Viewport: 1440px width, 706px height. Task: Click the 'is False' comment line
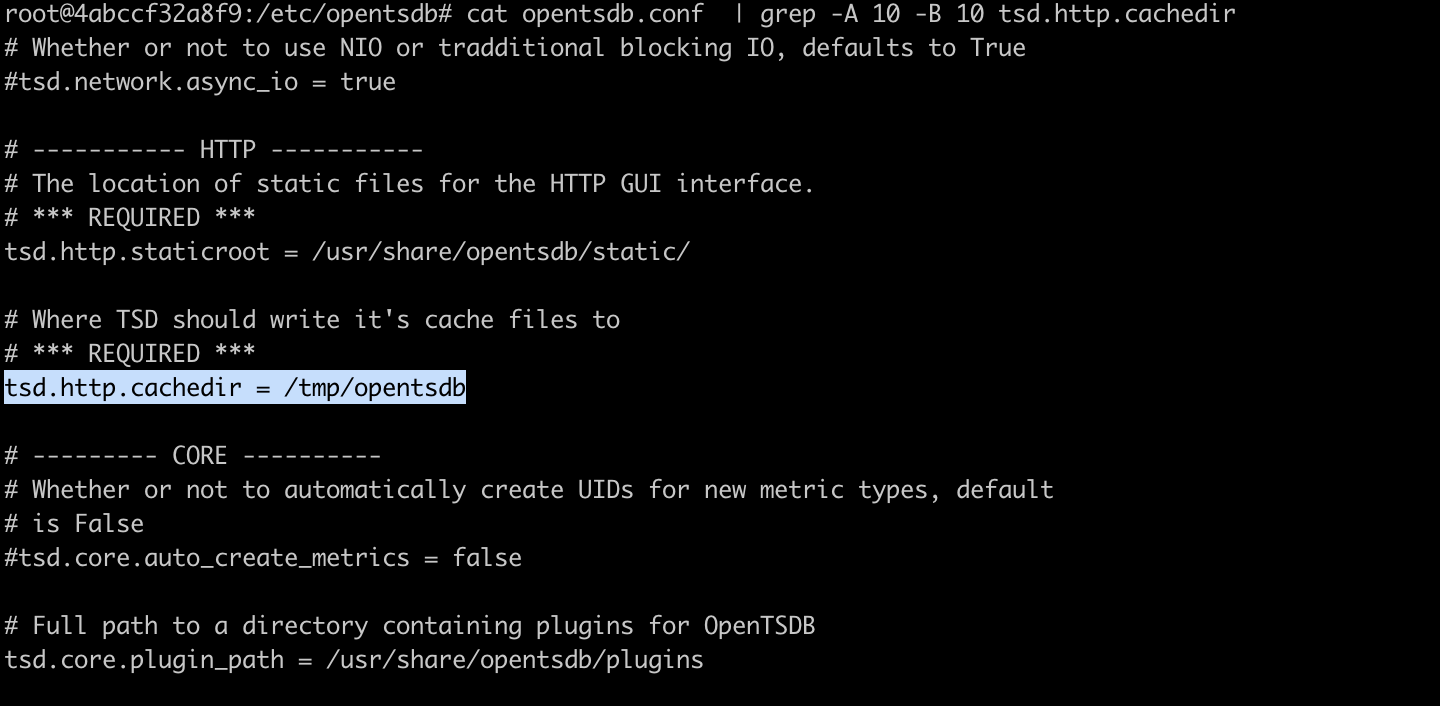pyautogui.click(x=74, y=523)
